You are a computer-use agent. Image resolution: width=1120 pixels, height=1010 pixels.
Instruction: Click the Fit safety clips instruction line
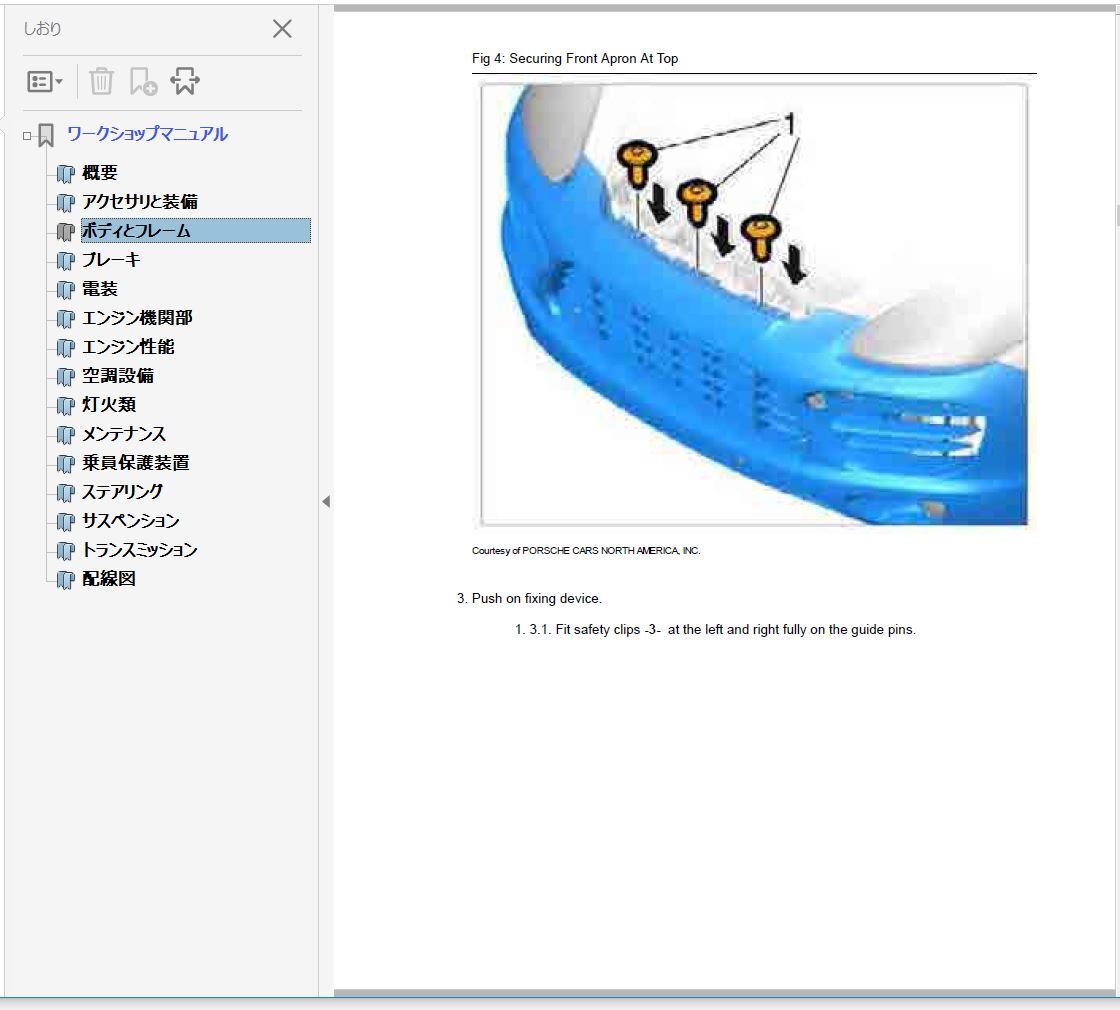click(x=715, y=629)
